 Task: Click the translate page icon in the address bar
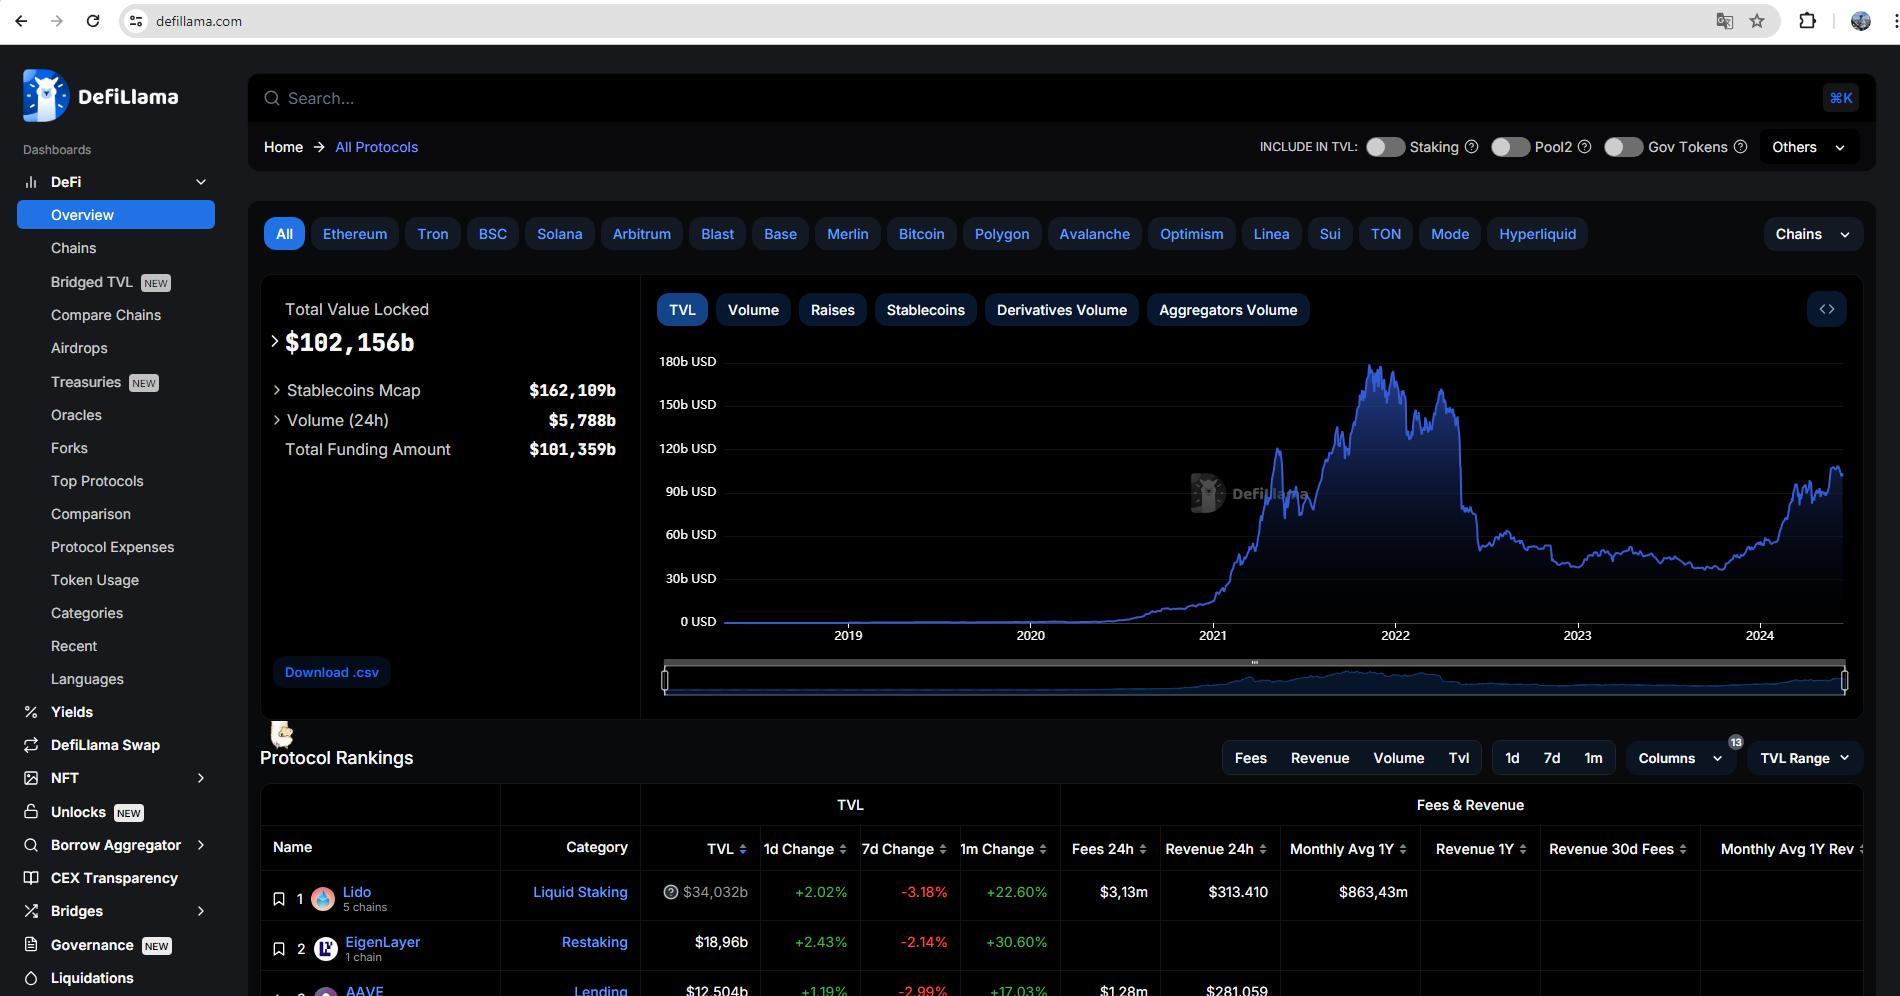click(x=1724, y=21)
